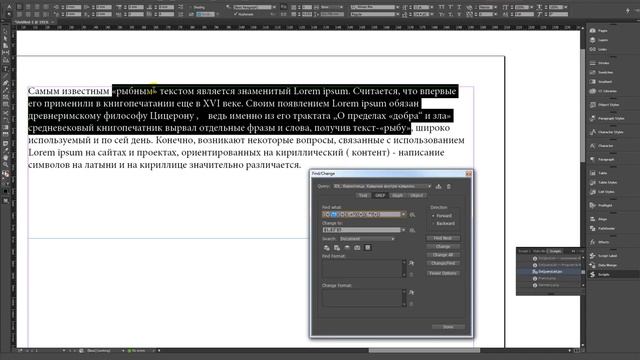The image size is (640, 360).
Task: Select the Gradient Swatch tool
Action: pyautogui.click(x=5, y=128)
